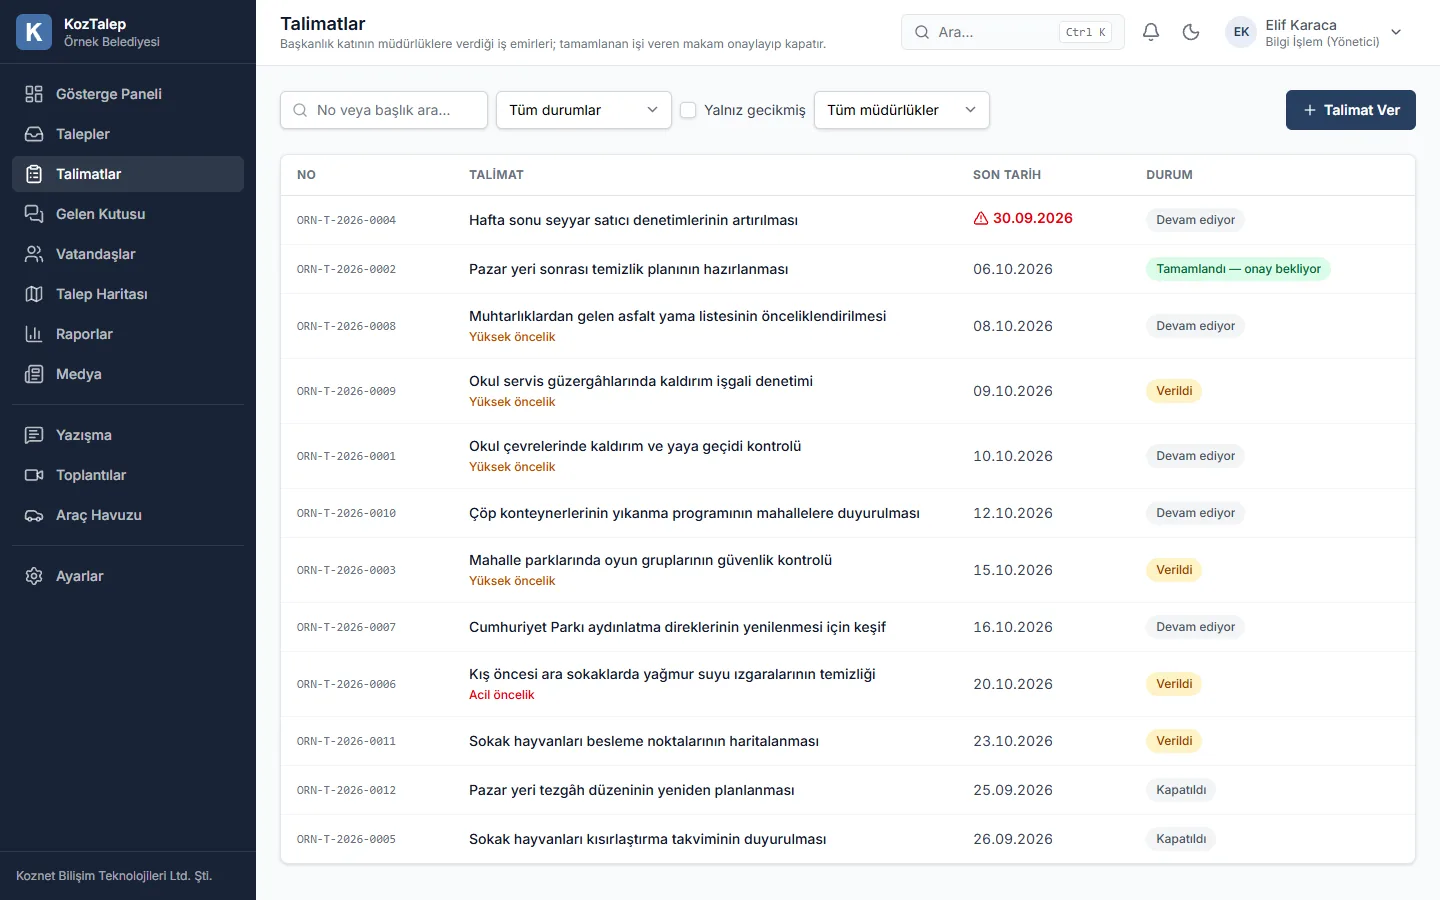
Task: Click the EK user avatar
Action: [x=1241, y=32]
